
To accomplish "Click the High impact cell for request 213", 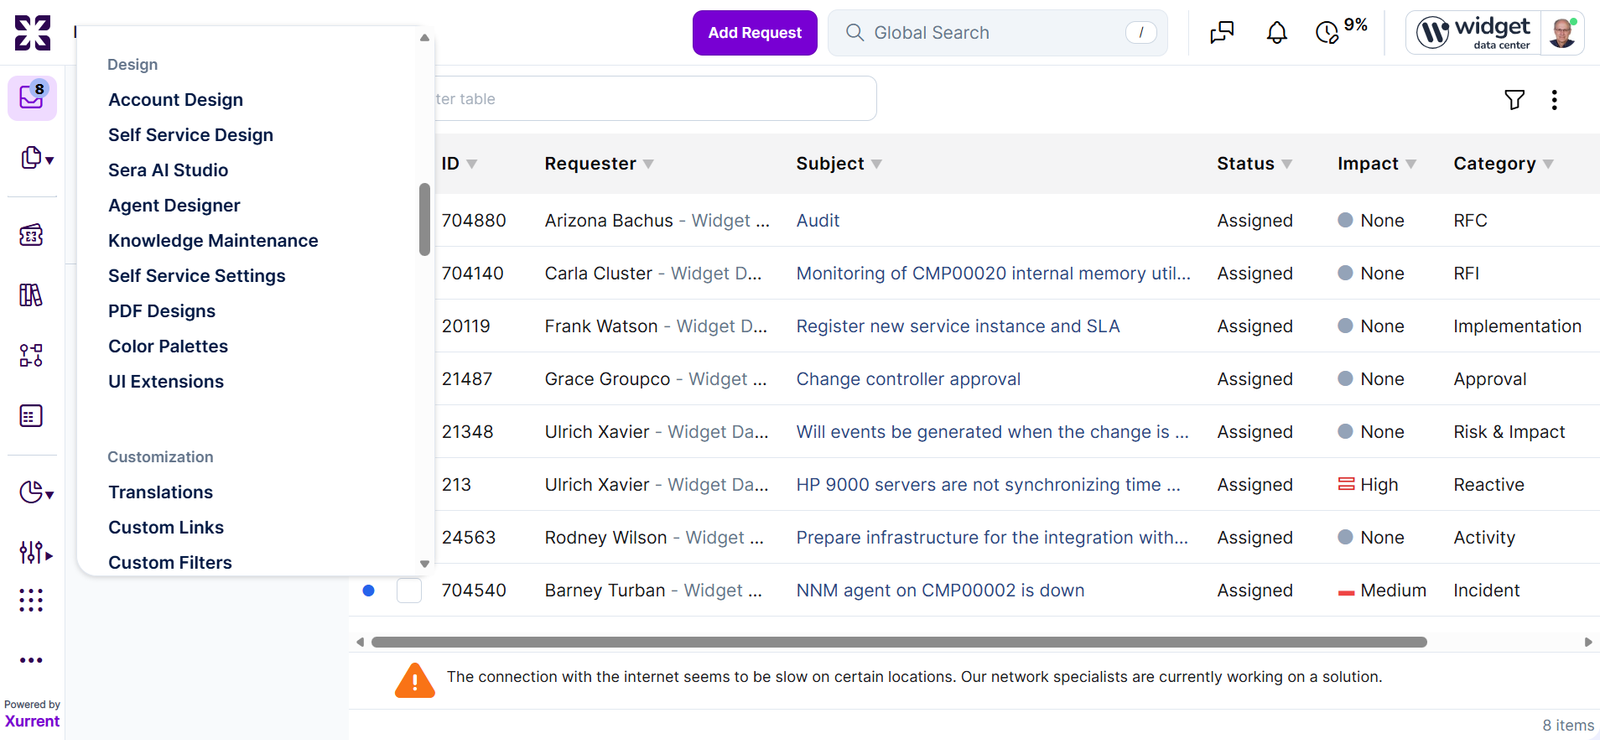I will 1368,485.
